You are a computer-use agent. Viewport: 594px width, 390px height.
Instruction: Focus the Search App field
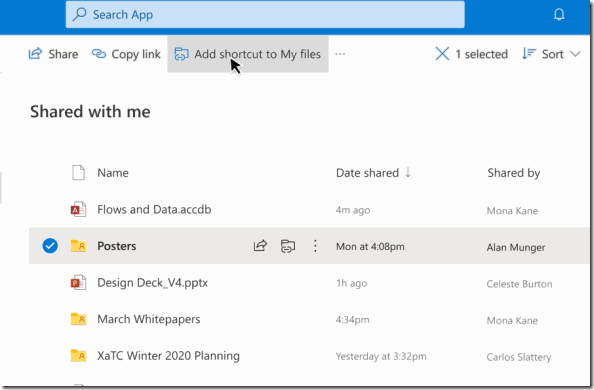265,14
